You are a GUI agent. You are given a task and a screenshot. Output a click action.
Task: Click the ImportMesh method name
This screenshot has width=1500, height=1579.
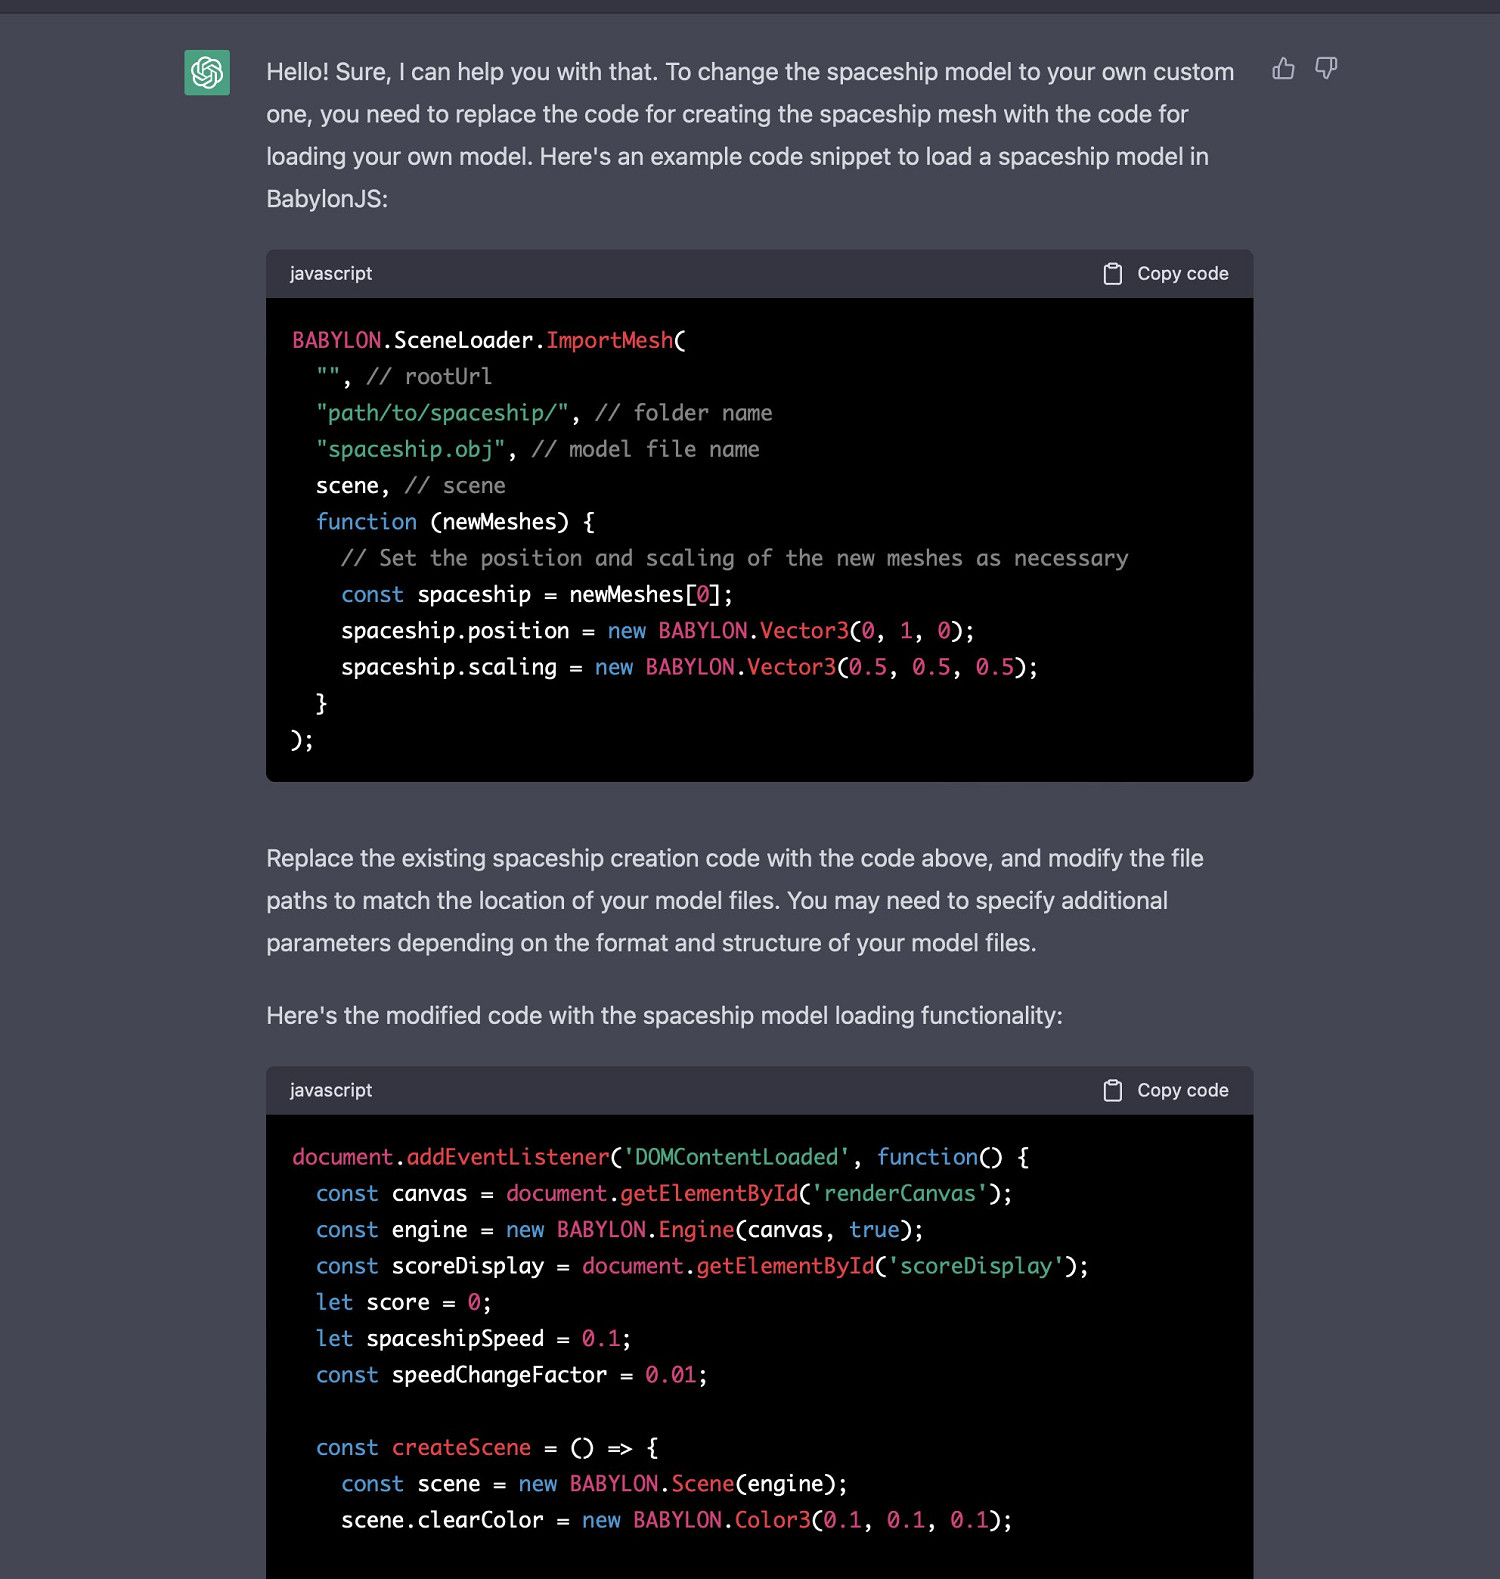609,341
